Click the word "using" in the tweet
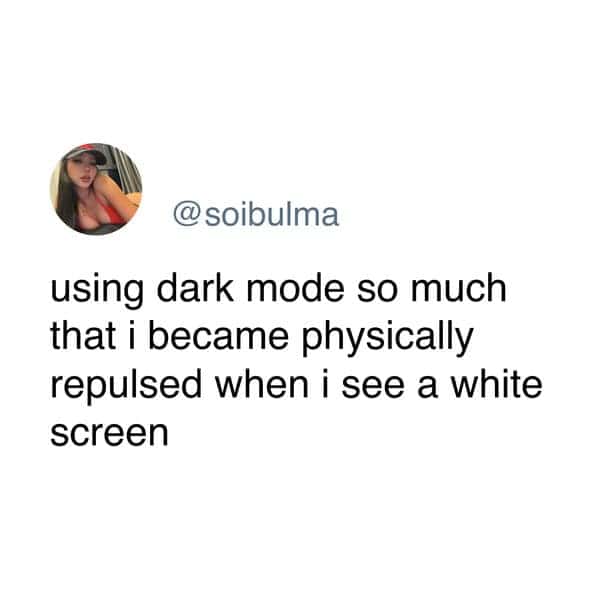This screenshot has width=599, height=599. 97,290
